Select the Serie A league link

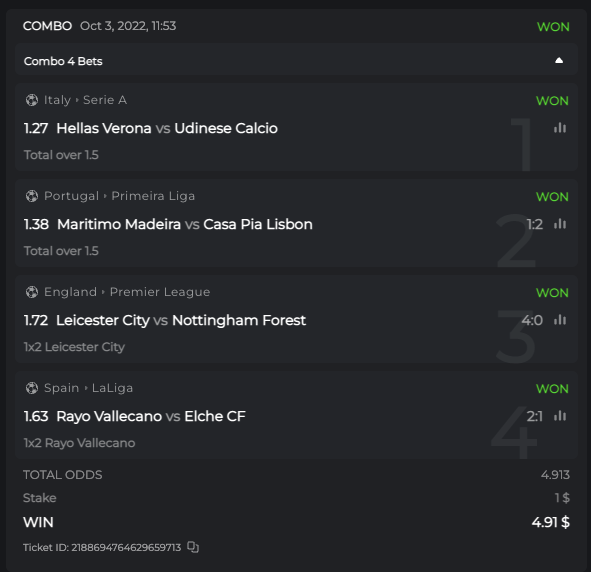tap(105, 100)
